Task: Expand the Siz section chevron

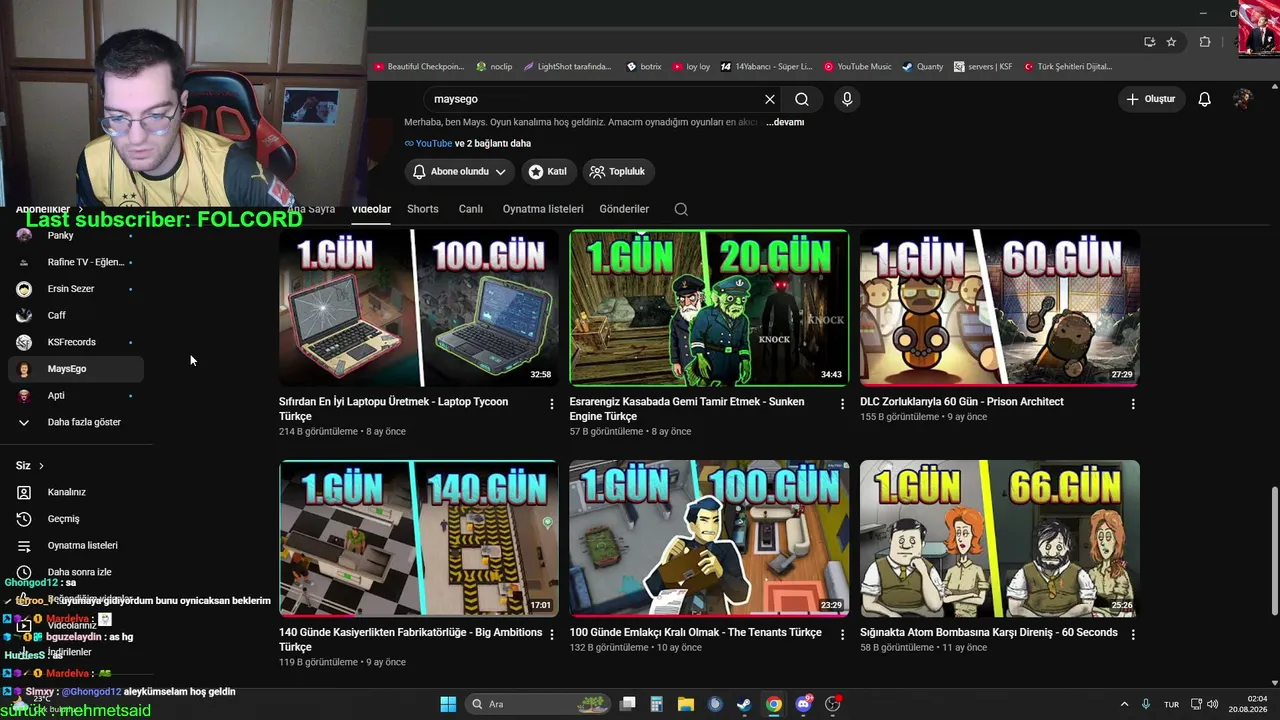Action: [x=41, y=466]
